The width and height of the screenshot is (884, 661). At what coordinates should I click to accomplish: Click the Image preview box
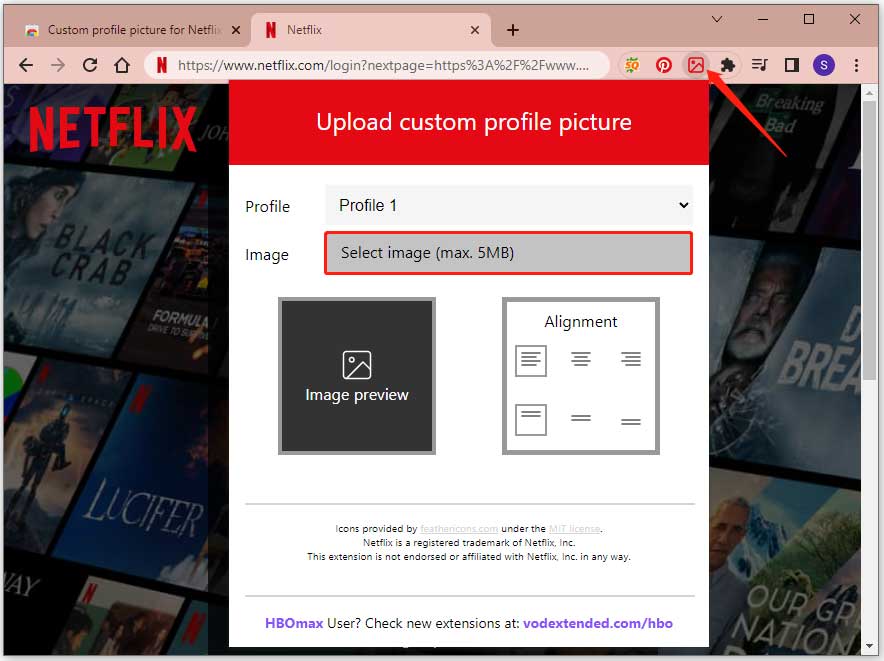point(357,376)
